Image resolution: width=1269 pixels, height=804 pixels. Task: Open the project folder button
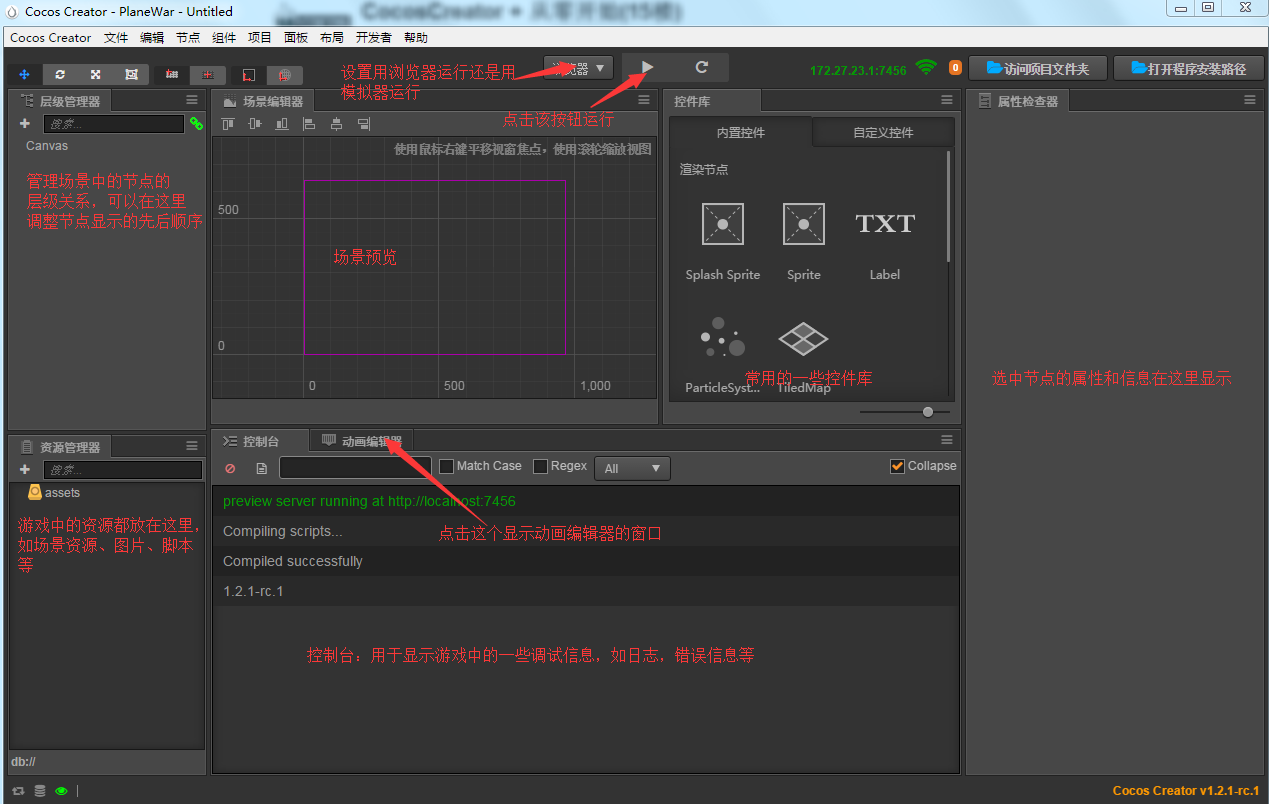(x=1037, y=68)
